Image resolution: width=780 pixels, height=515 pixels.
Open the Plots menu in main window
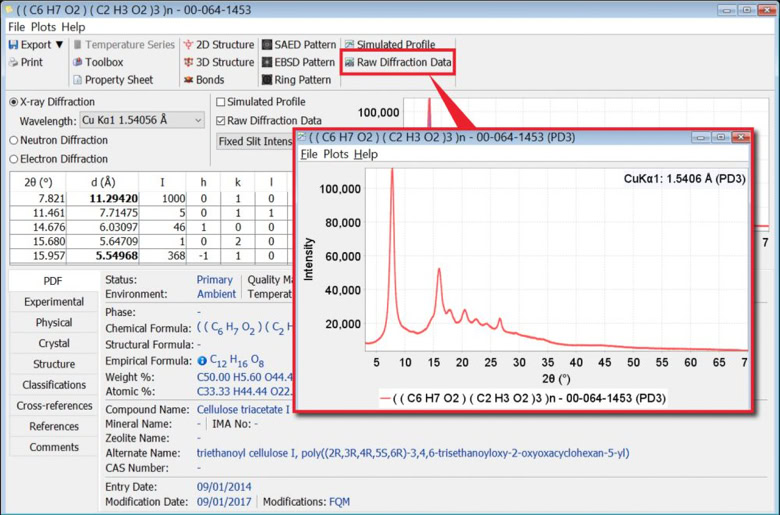point(43,27)
